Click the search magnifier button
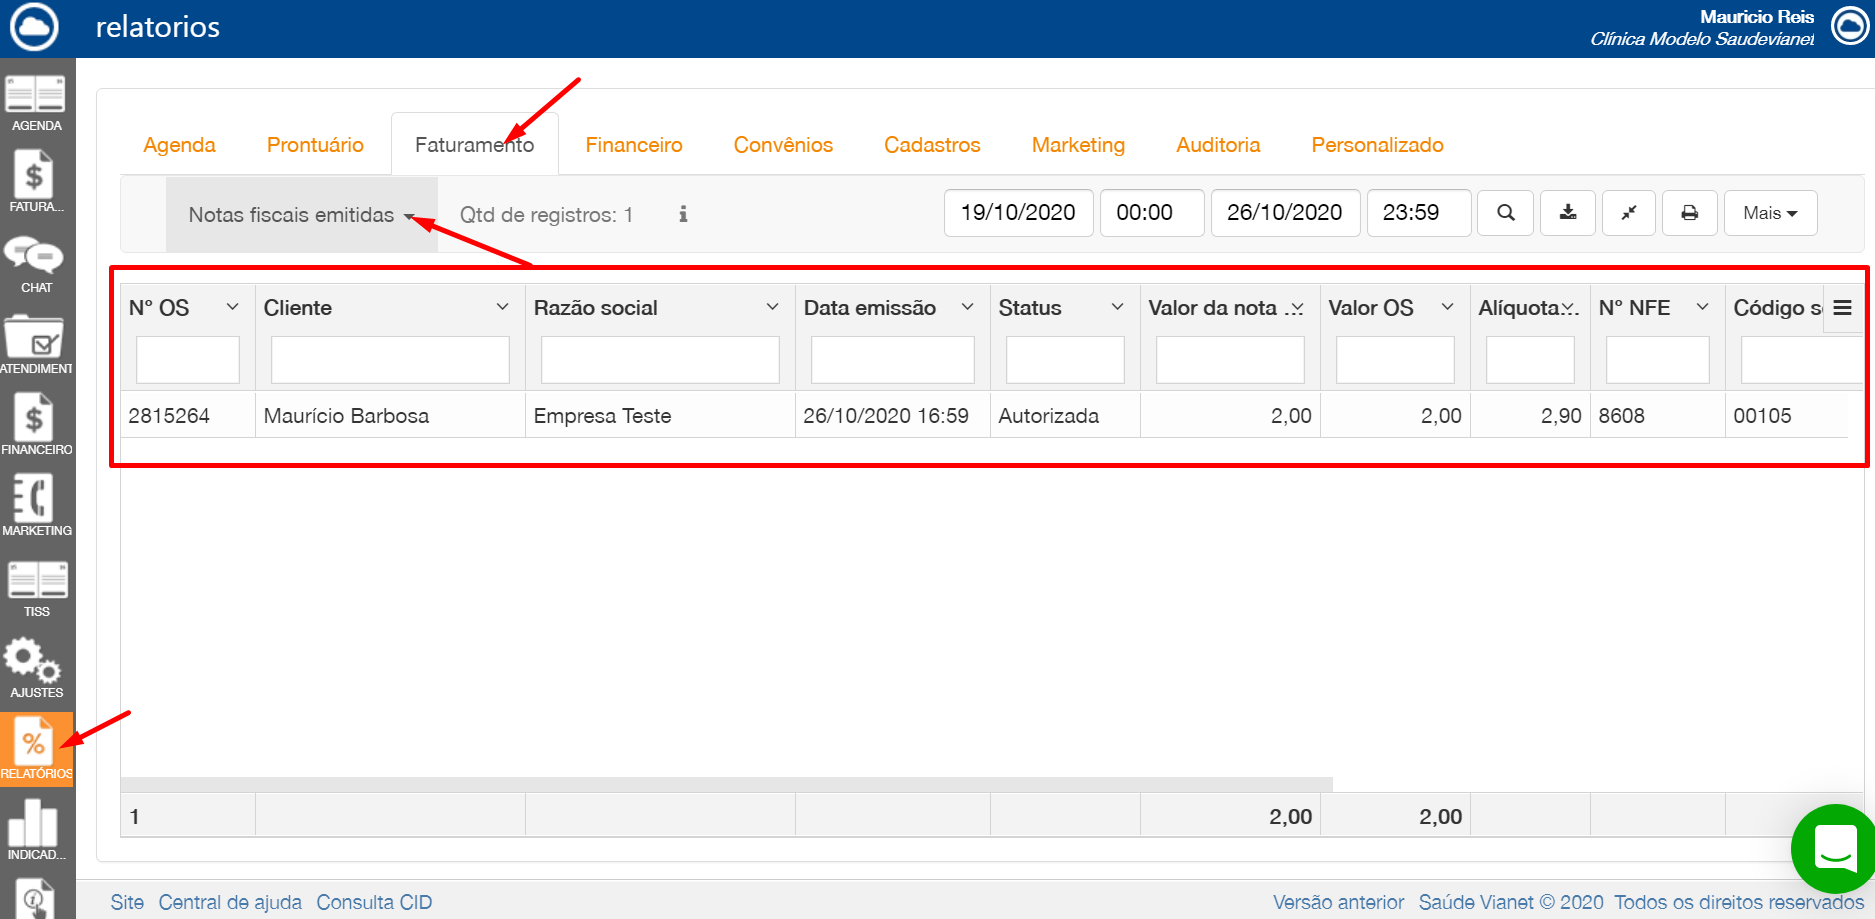Screen dimensions: 1875x919 [x=1506, y=213]
